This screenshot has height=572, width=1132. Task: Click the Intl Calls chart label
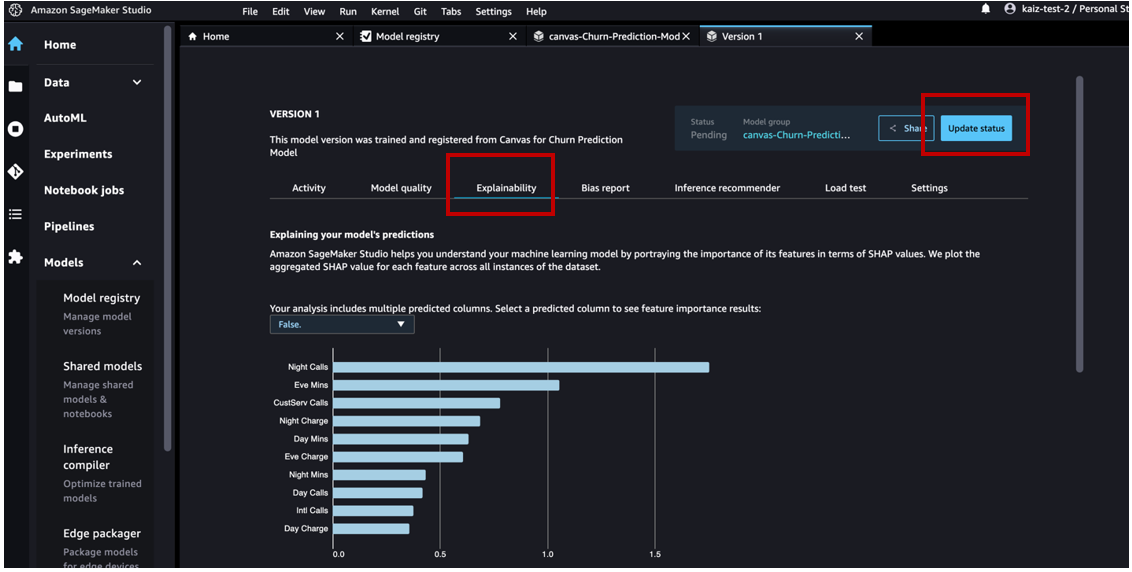tap(310, 511)
